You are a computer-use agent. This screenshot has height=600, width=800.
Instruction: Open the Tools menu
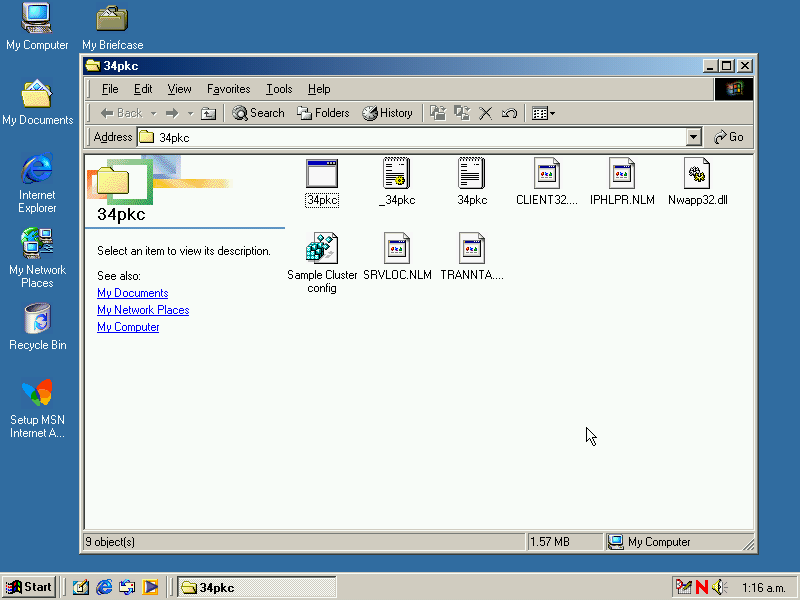pyautogui.click(x=279, y=89)
